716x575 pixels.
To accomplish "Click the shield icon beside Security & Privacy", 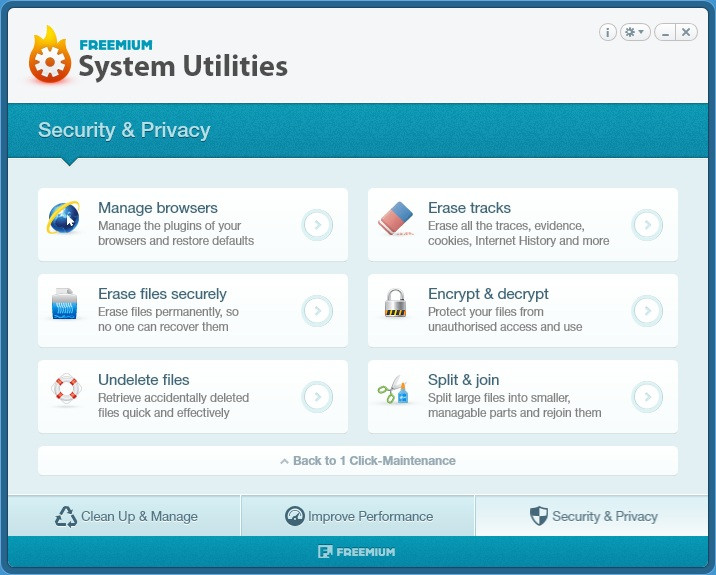I will tap(539, 516).
